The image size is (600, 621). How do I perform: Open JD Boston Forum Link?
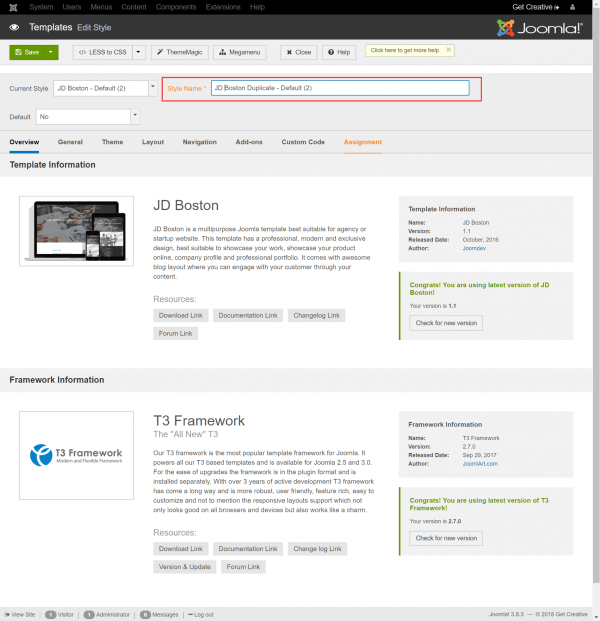(x=175, y=333)
